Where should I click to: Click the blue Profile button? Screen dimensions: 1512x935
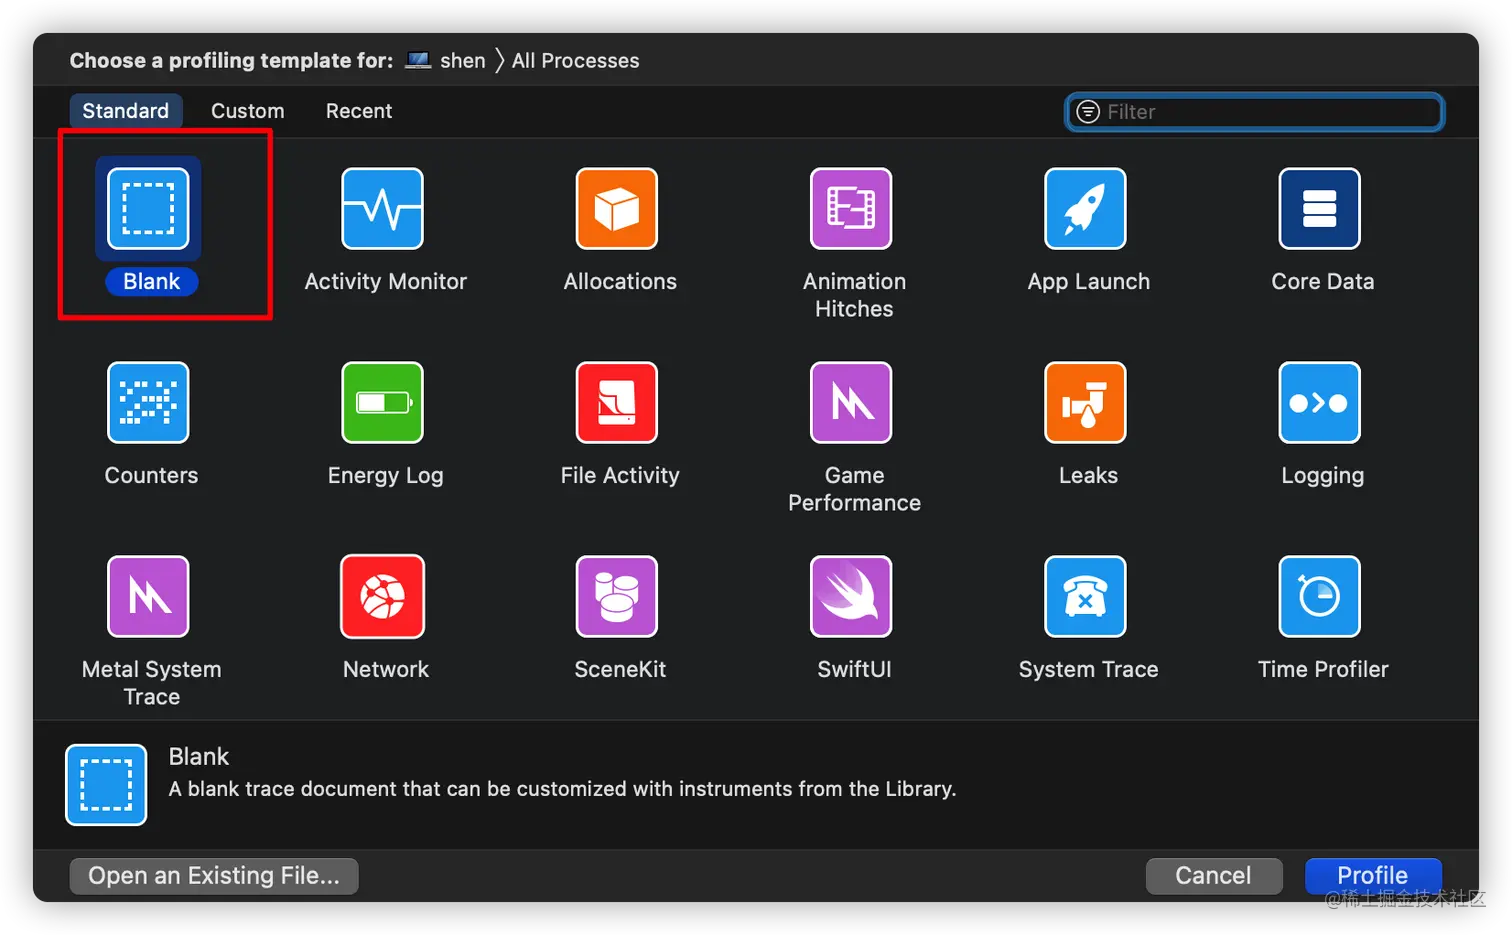[x=1373, y=876]
